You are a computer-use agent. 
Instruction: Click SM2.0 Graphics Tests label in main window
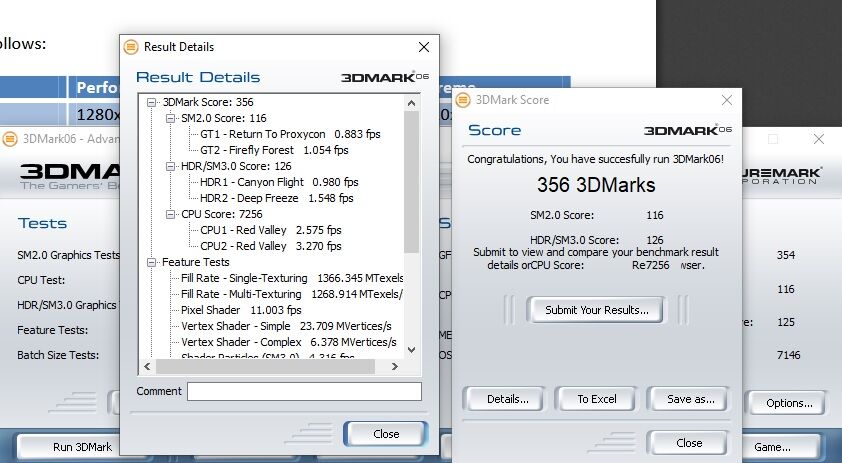pos(68,255)
